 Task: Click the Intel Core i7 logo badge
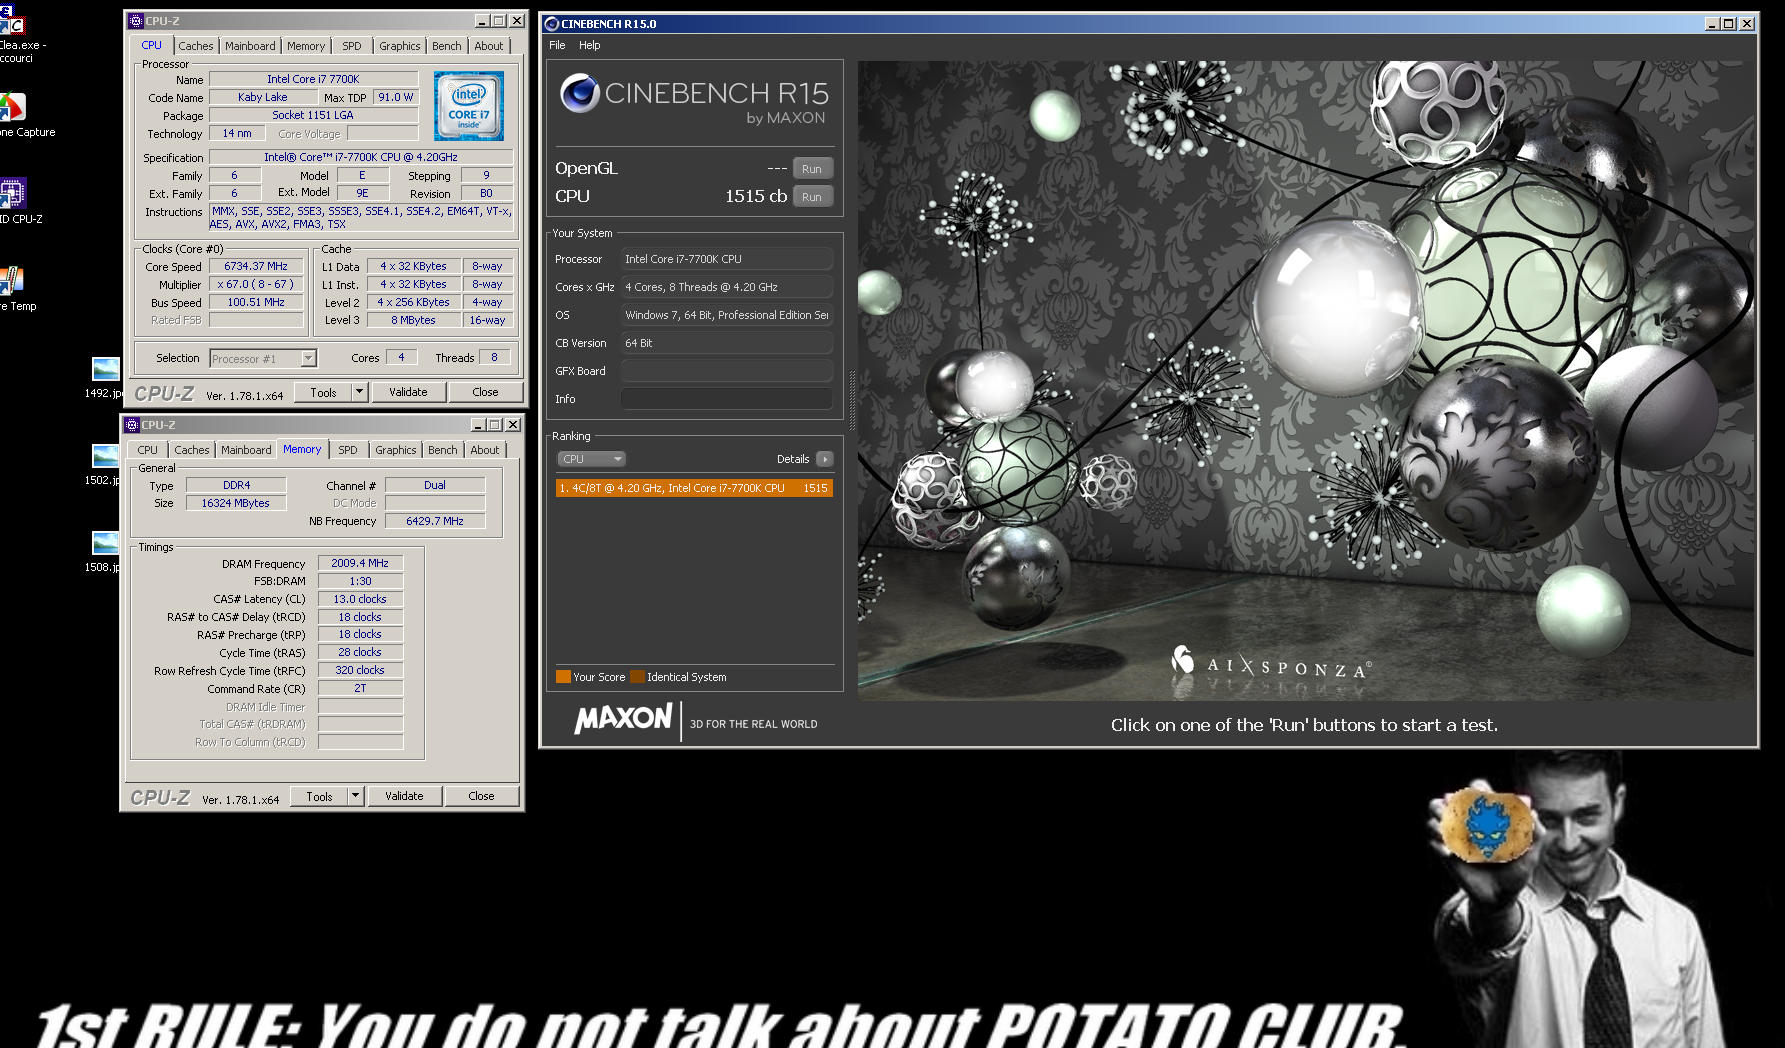[468, 105]
